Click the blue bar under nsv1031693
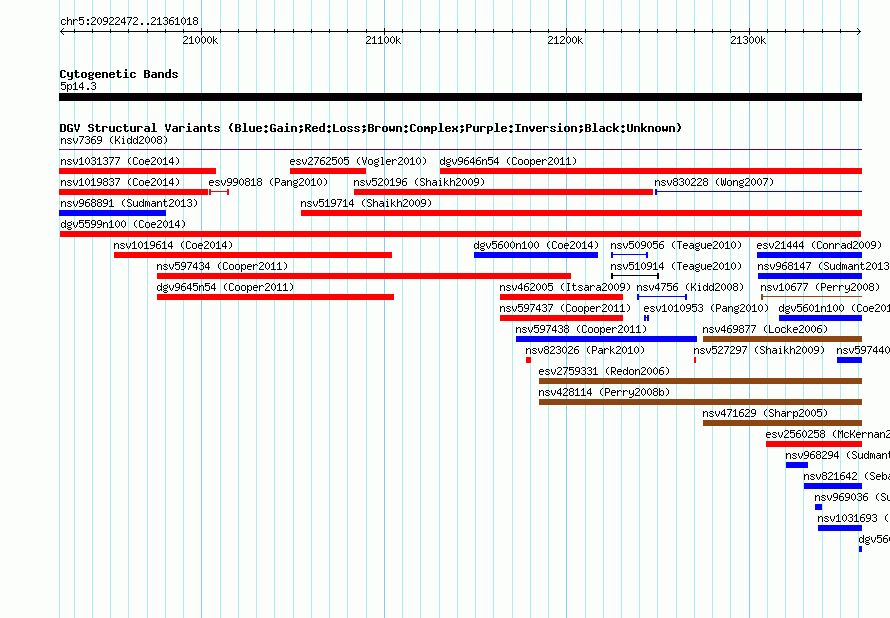The width and height of the screenshot is (890, 618). (x=840, y=528)
